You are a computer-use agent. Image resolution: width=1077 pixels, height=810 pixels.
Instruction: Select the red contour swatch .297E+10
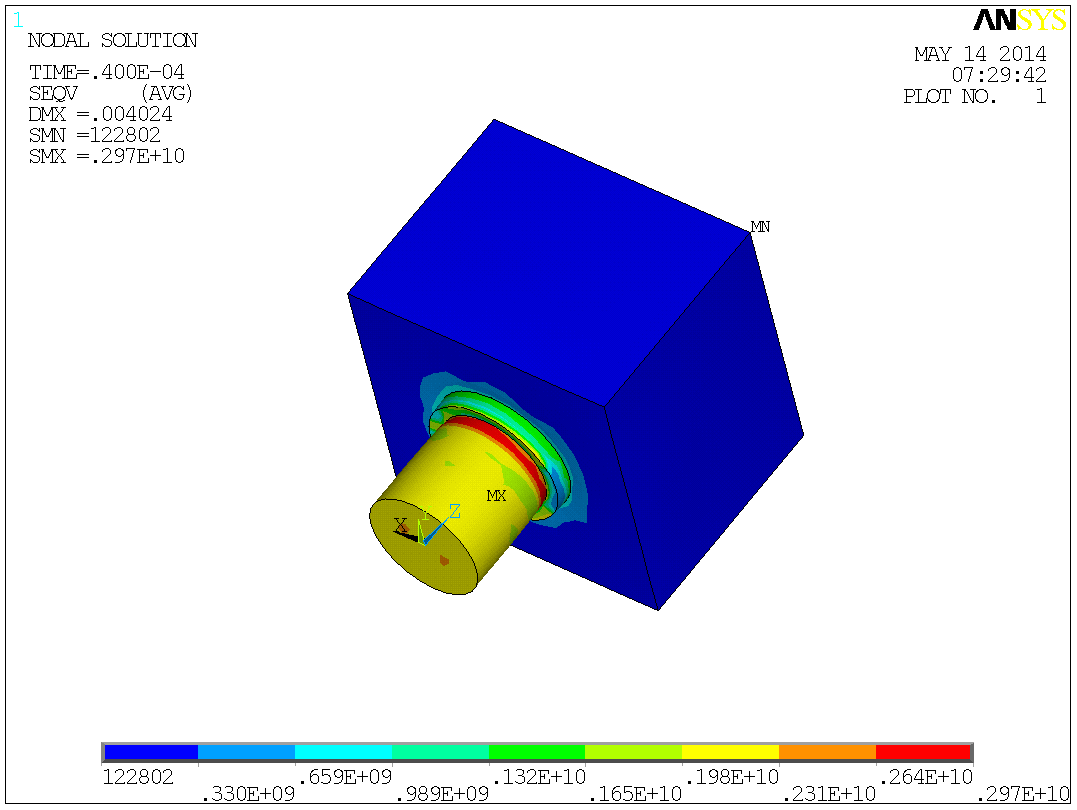(923, 750)
